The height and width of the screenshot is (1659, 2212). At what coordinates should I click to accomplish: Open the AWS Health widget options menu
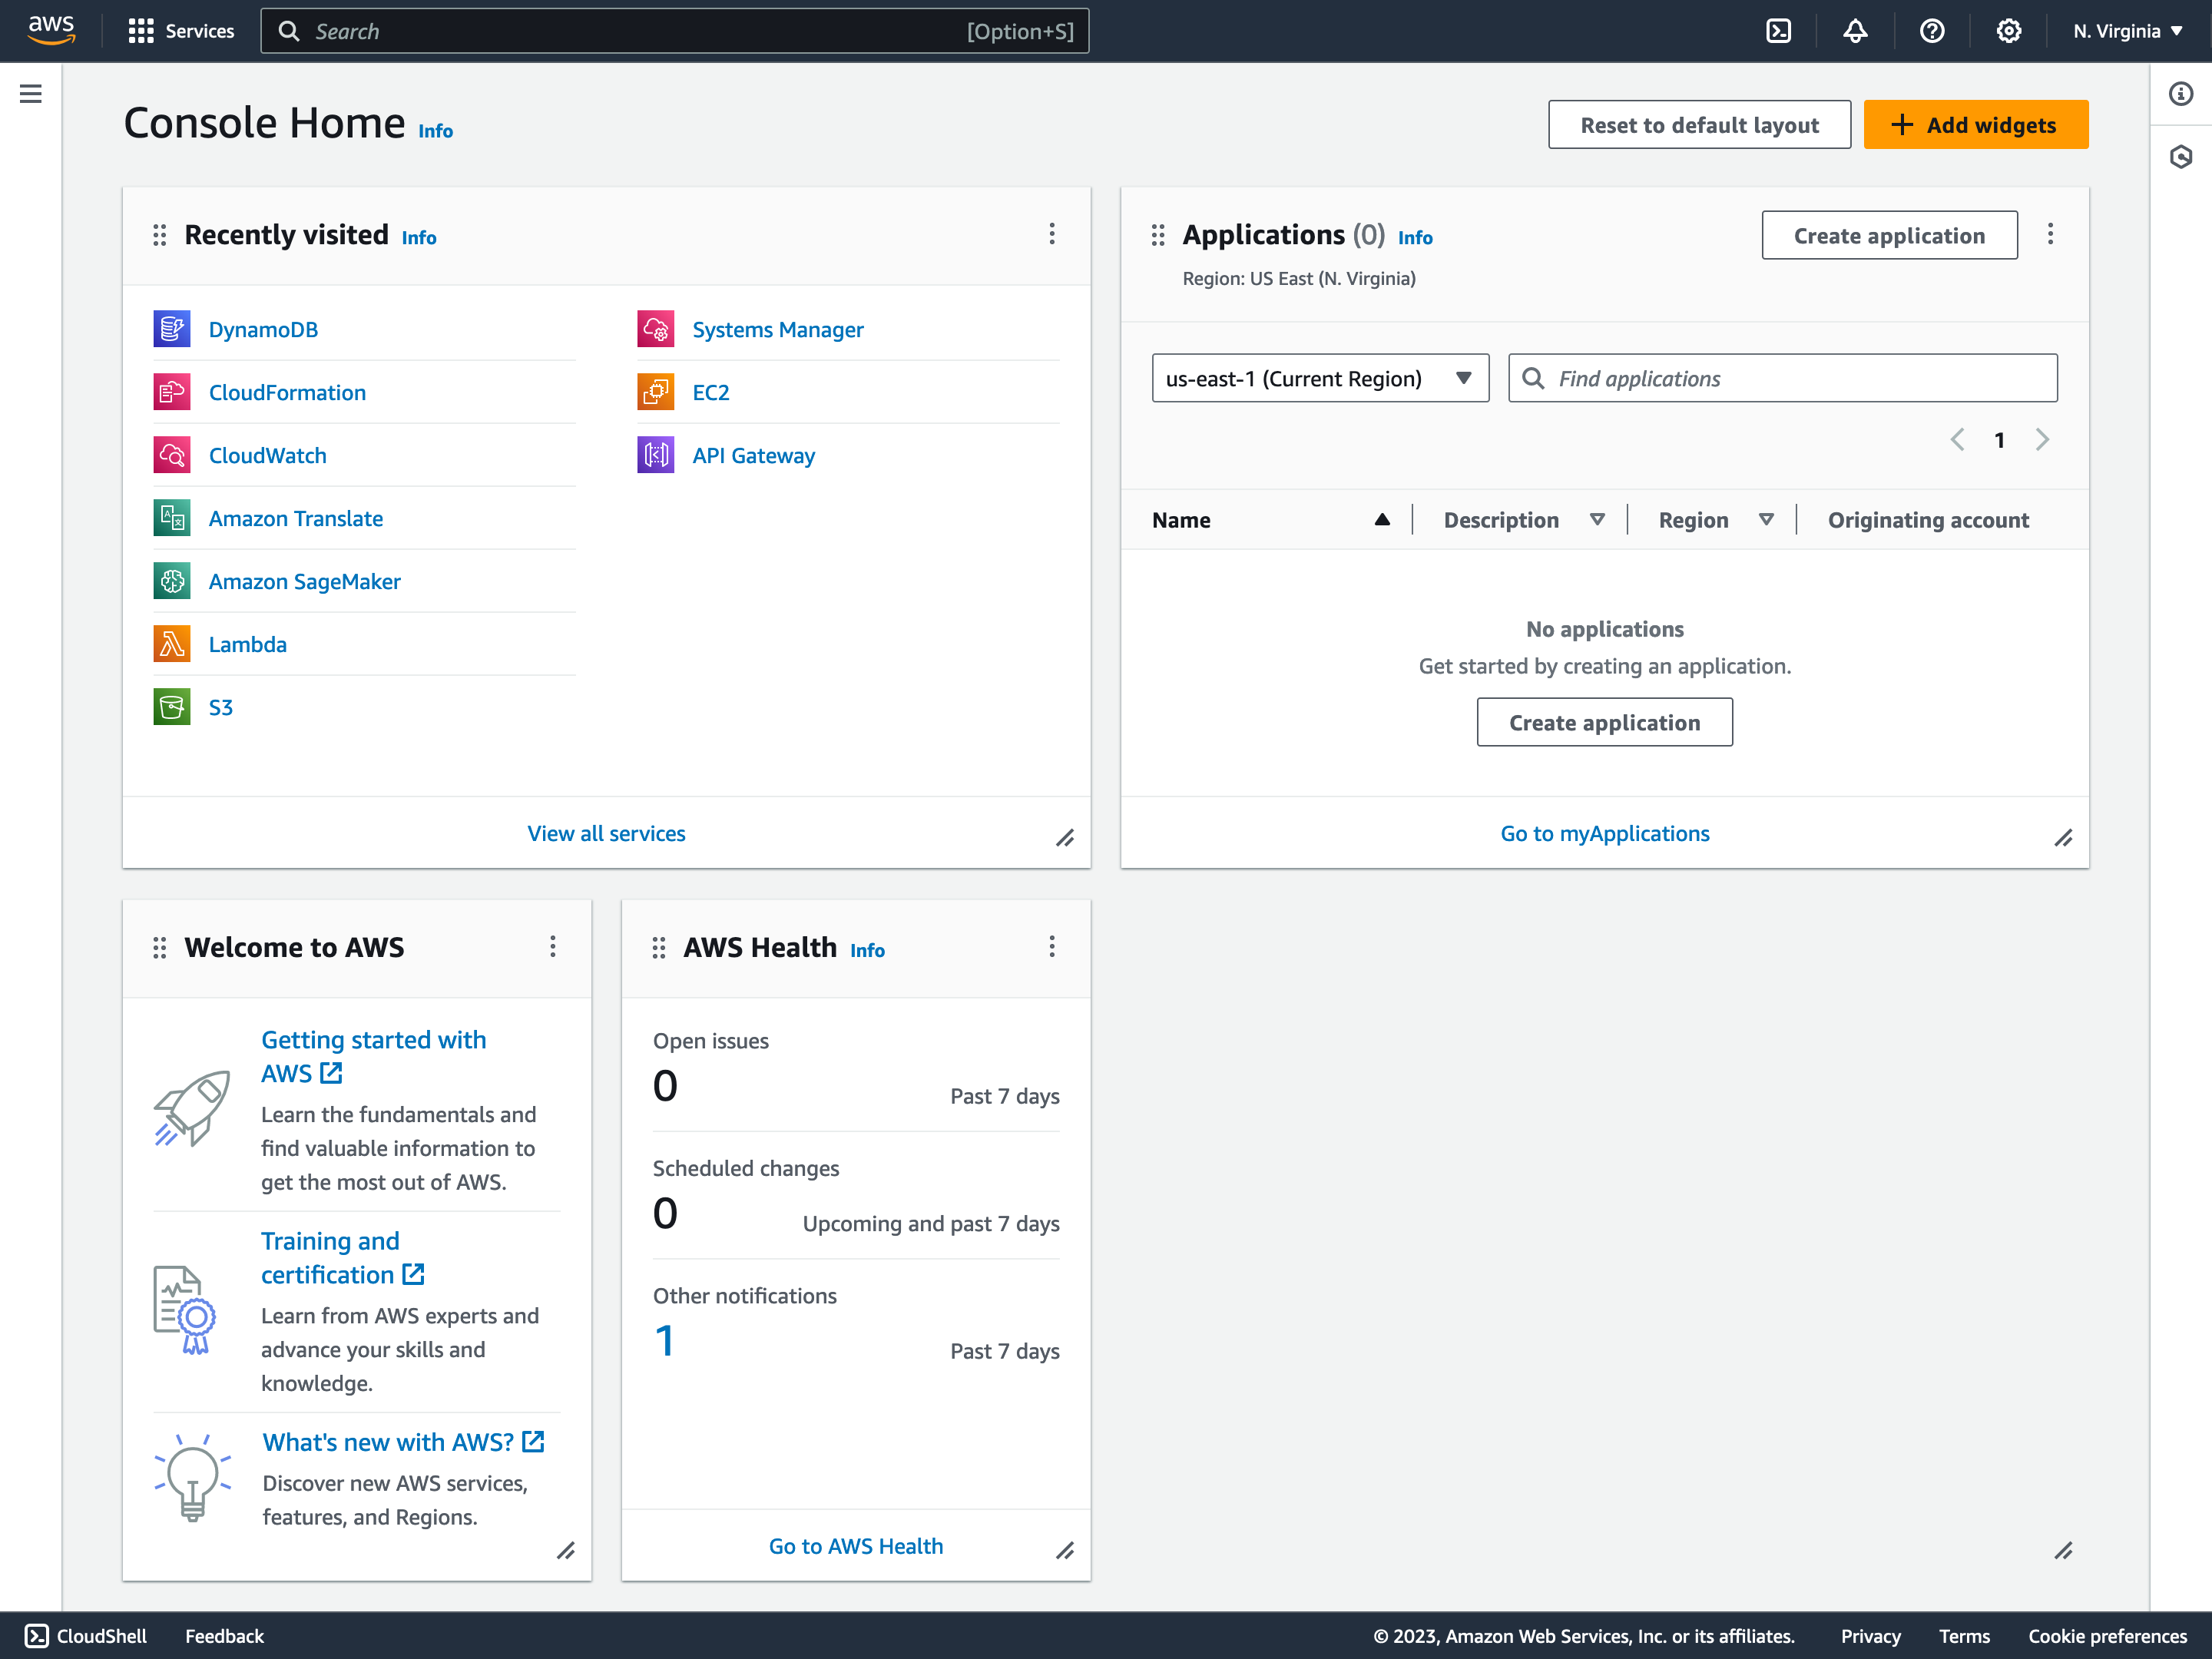pos(1052,947)
